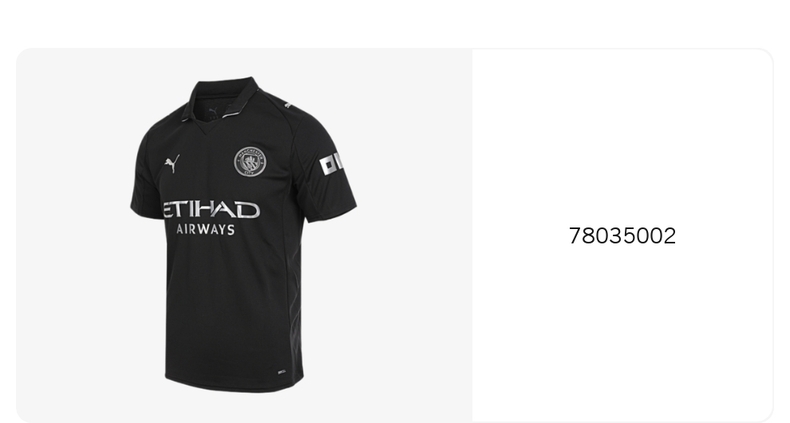Click the side seam panel of jersey
The height and width of the screenshot is (423, 790).
296,282
